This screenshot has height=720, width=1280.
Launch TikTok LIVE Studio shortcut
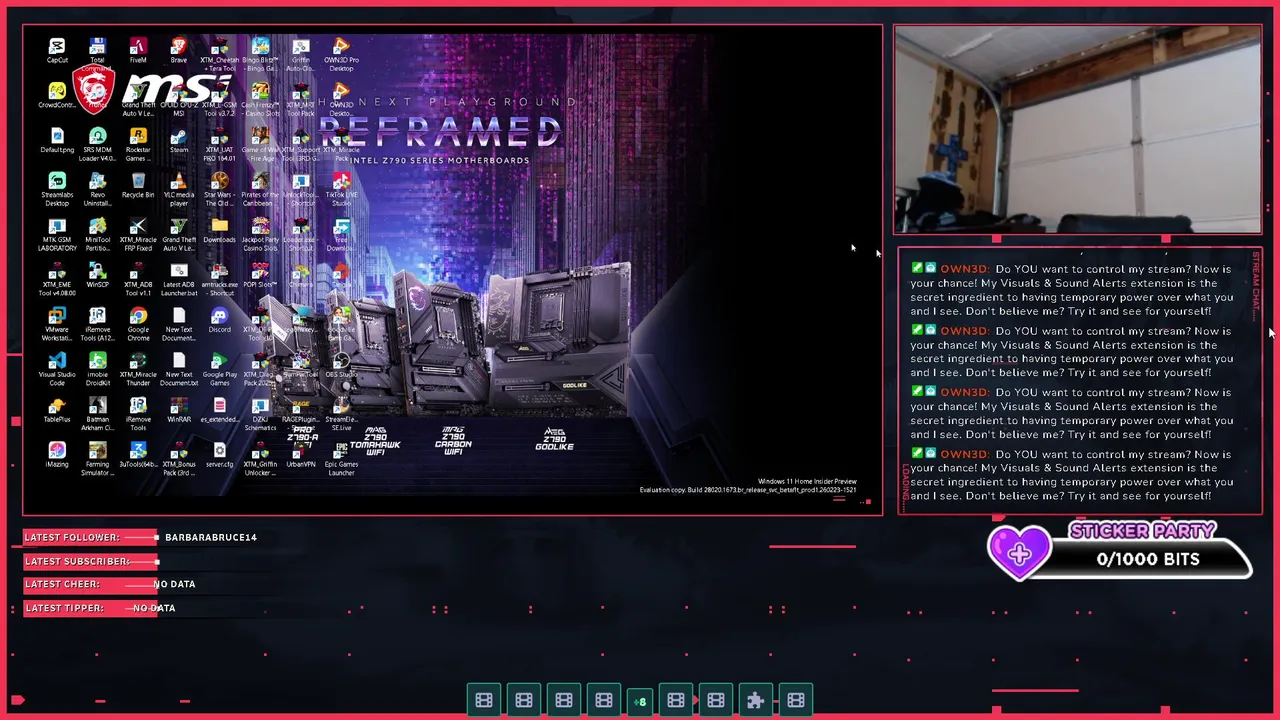coord(341,190)
